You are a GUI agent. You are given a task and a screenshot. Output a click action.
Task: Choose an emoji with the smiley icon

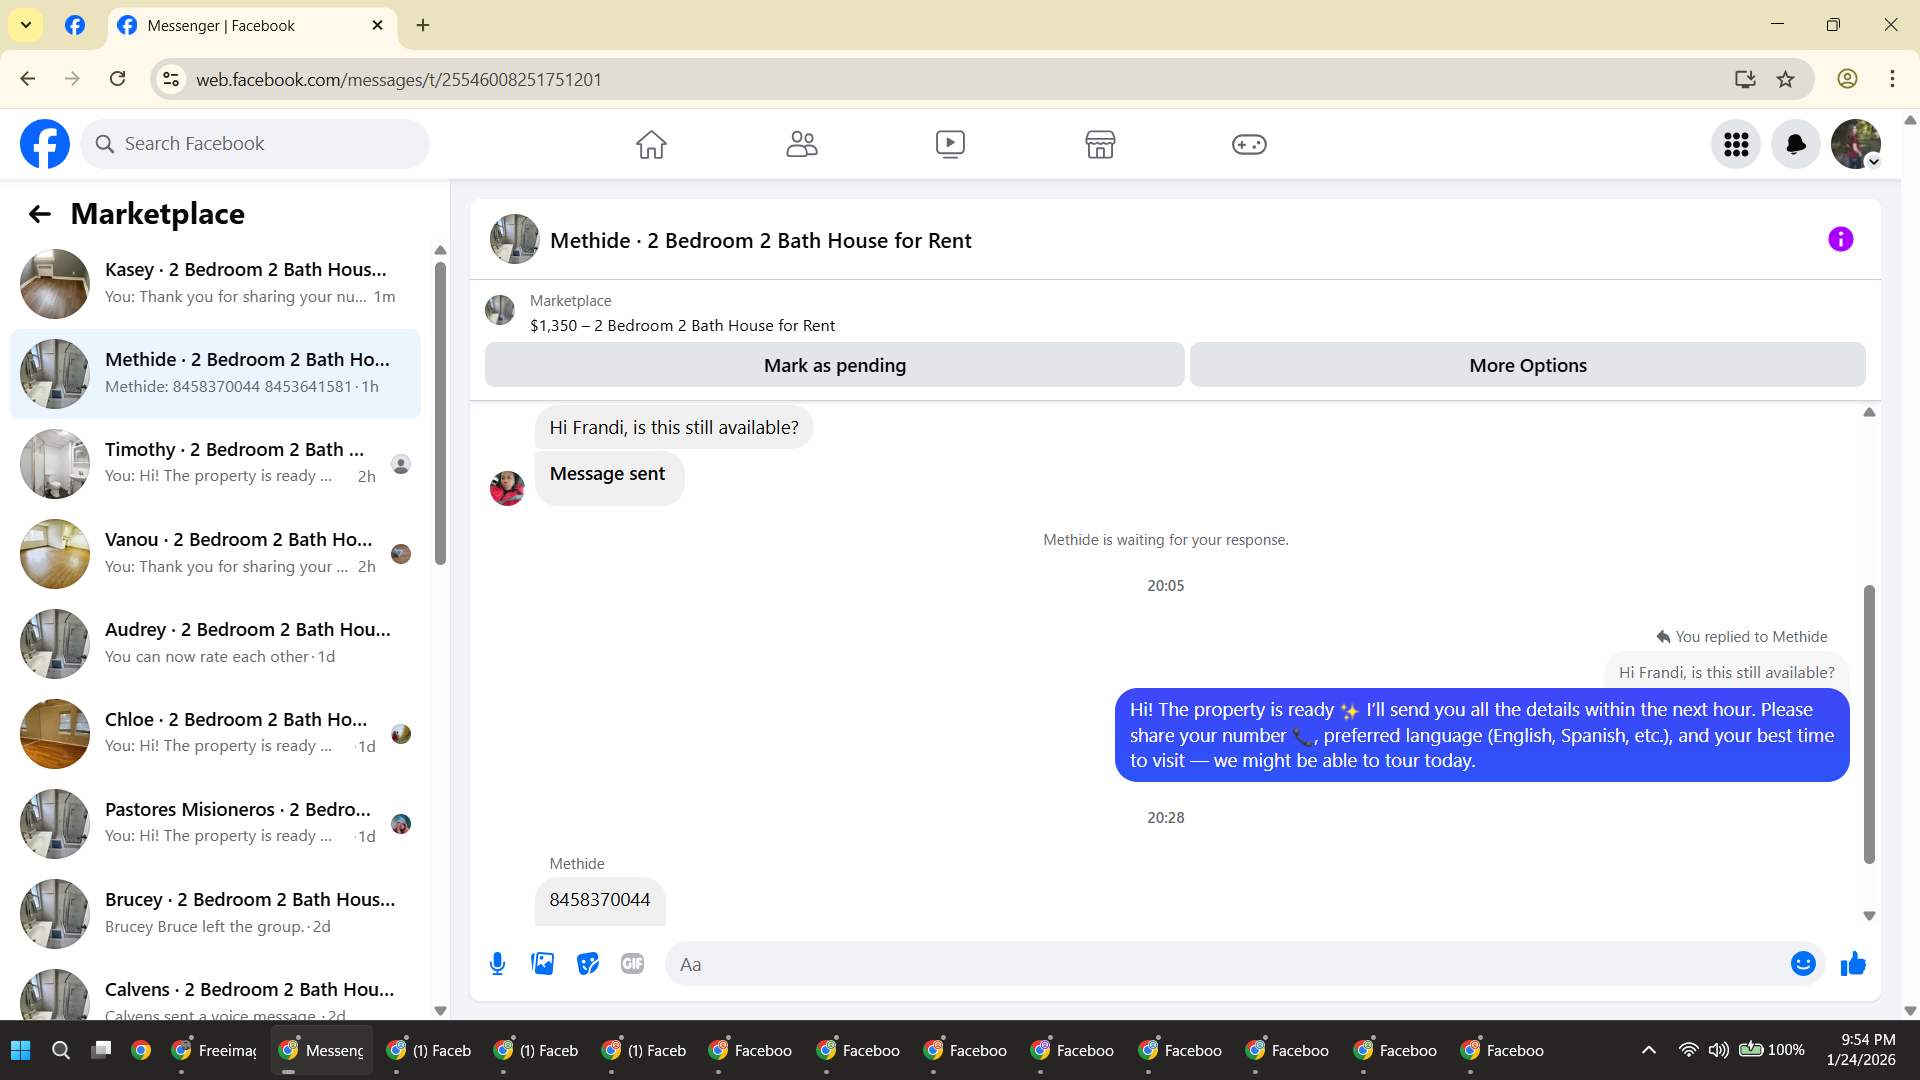click(x=1803, y=964)
